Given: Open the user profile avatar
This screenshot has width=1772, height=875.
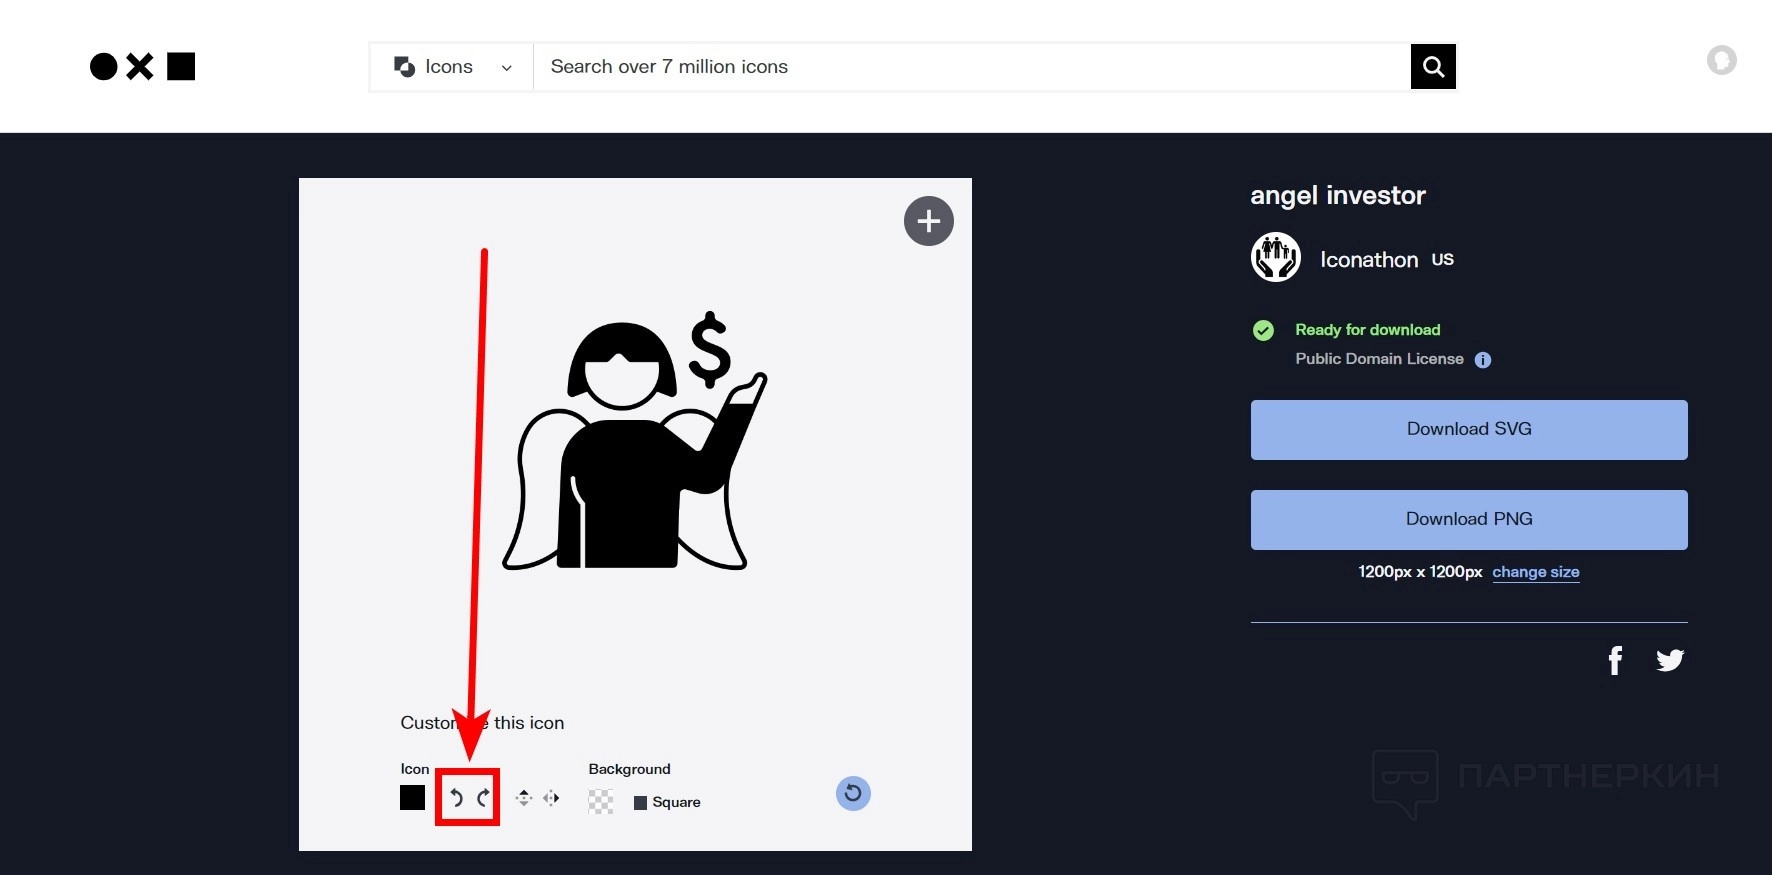Looking at the screenshot, I should 1721,61.
